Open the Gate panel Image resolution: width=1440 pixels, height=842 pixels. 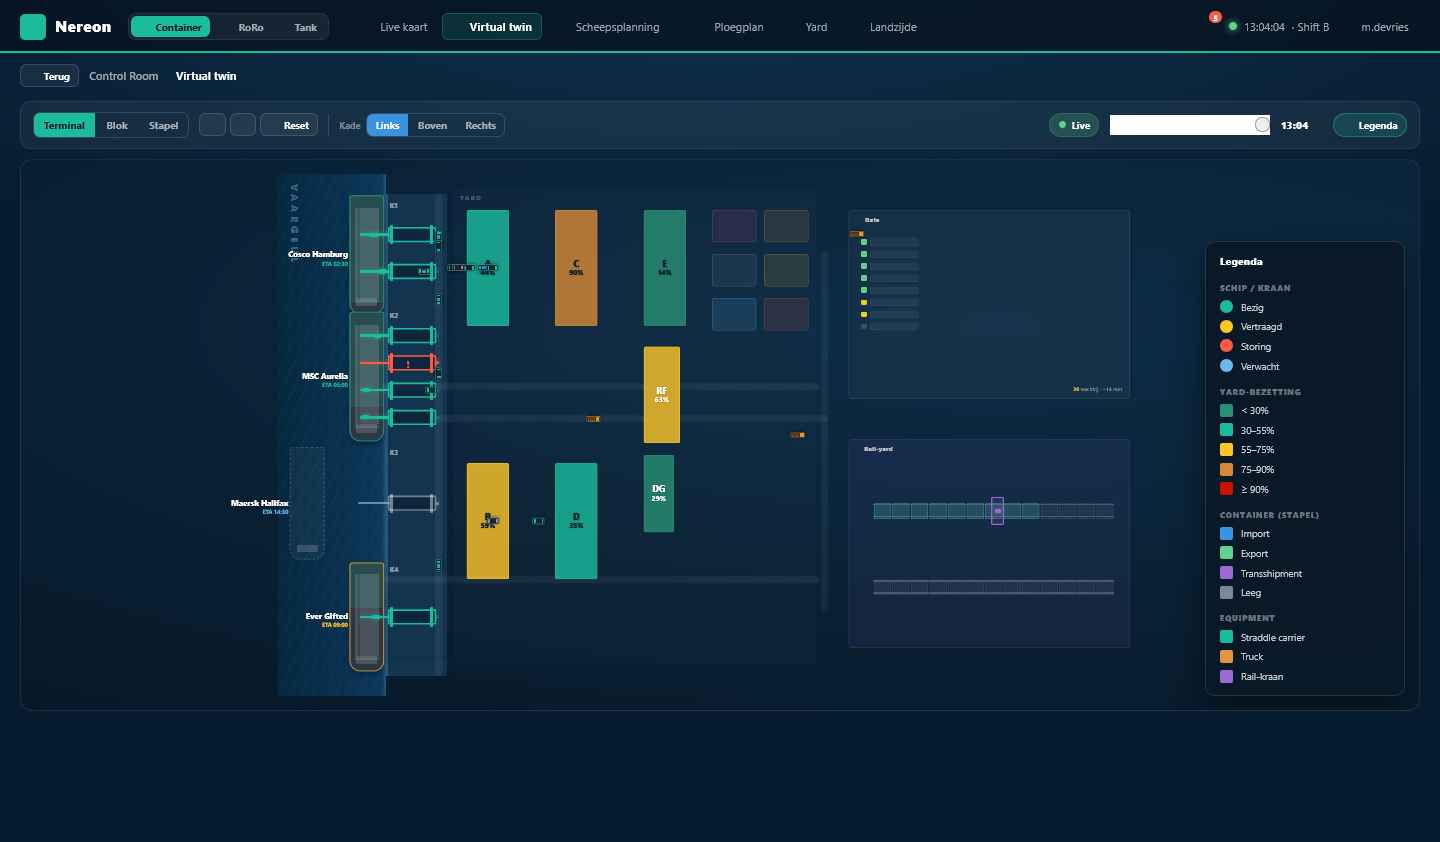(989, 304)
